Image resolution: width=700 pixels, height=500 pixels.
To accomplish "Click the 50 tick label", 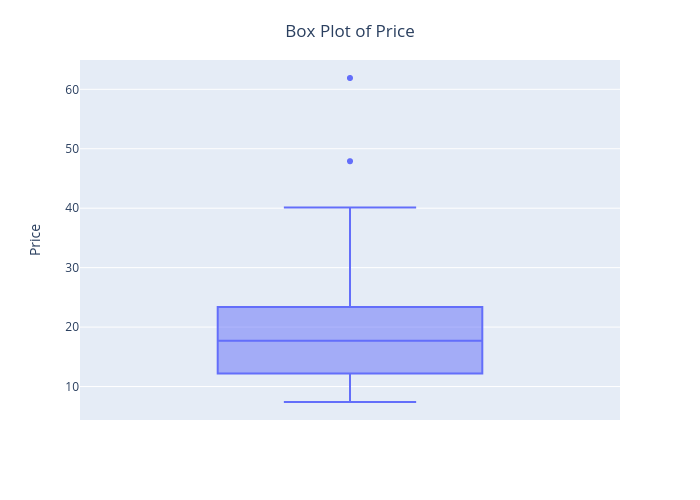I will click(72, 149).
